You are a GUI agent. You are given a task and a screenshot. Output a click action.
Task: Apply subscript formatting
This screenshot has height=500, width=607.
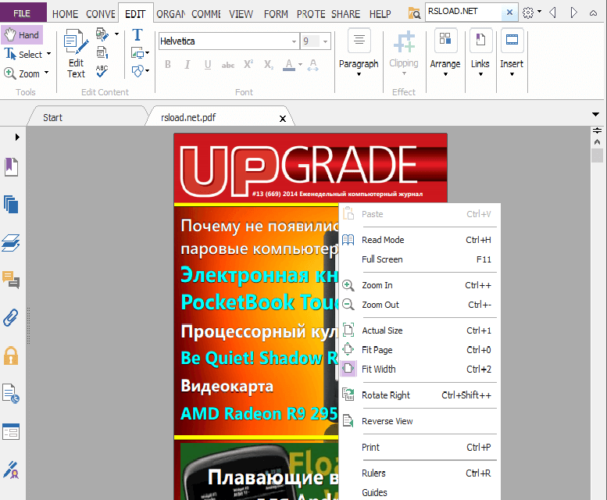(268, 64)
